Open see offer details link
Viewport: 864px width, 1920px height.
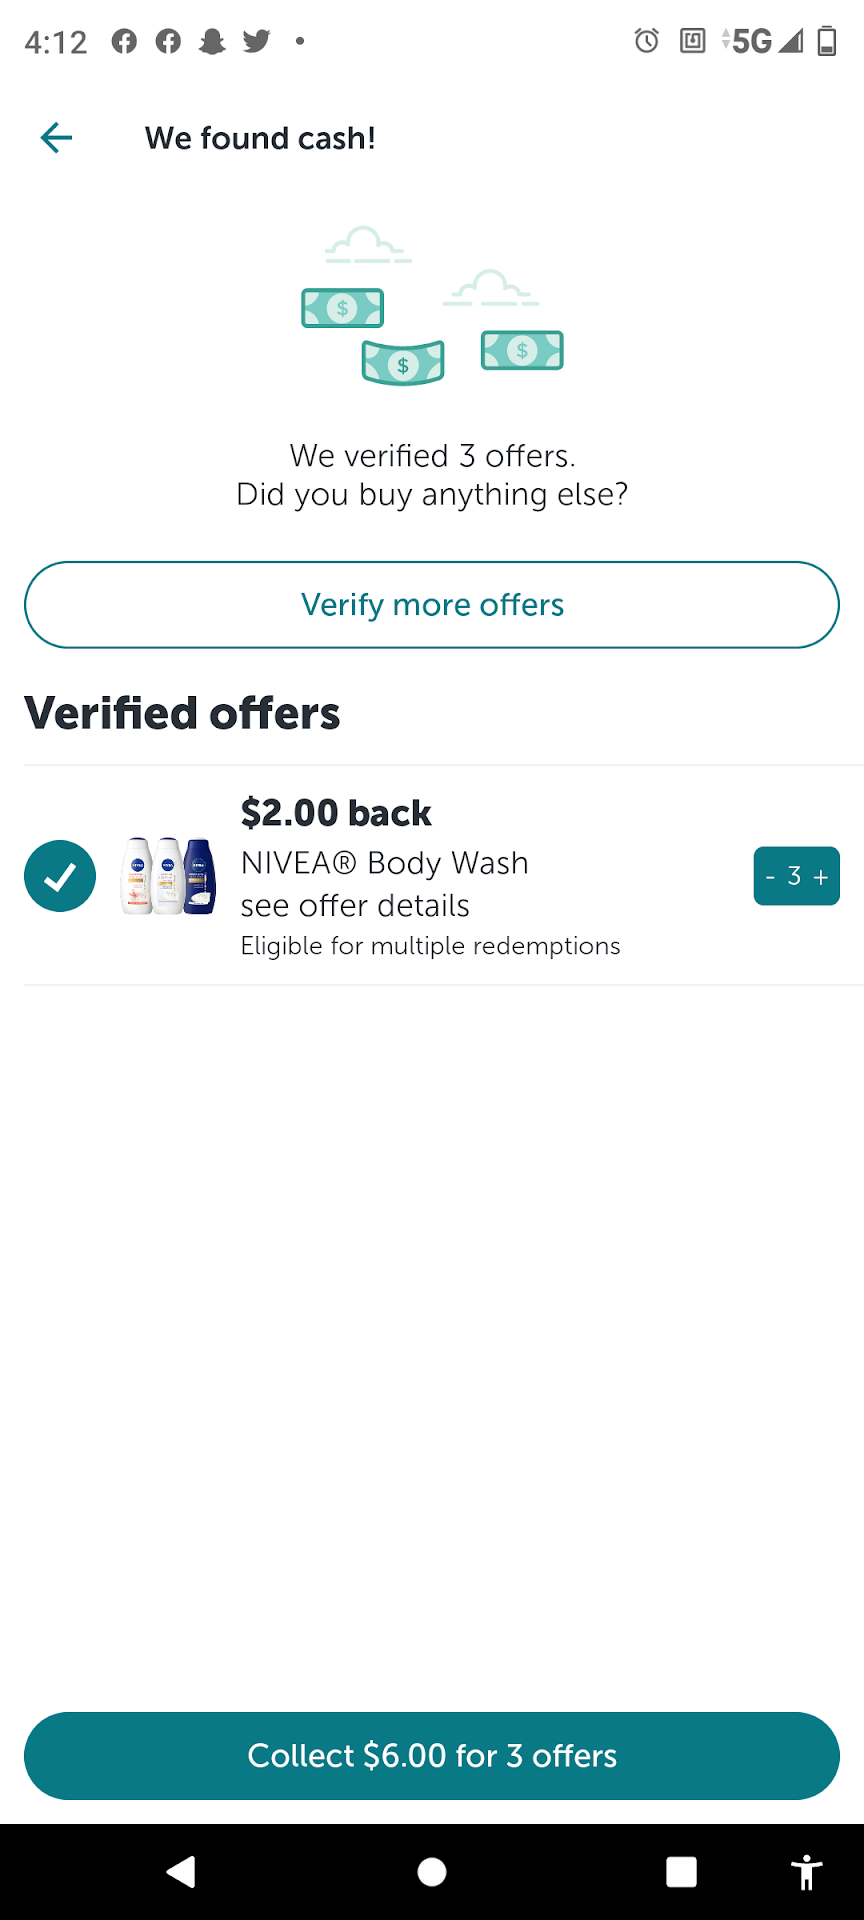click(x=355, y=905)
